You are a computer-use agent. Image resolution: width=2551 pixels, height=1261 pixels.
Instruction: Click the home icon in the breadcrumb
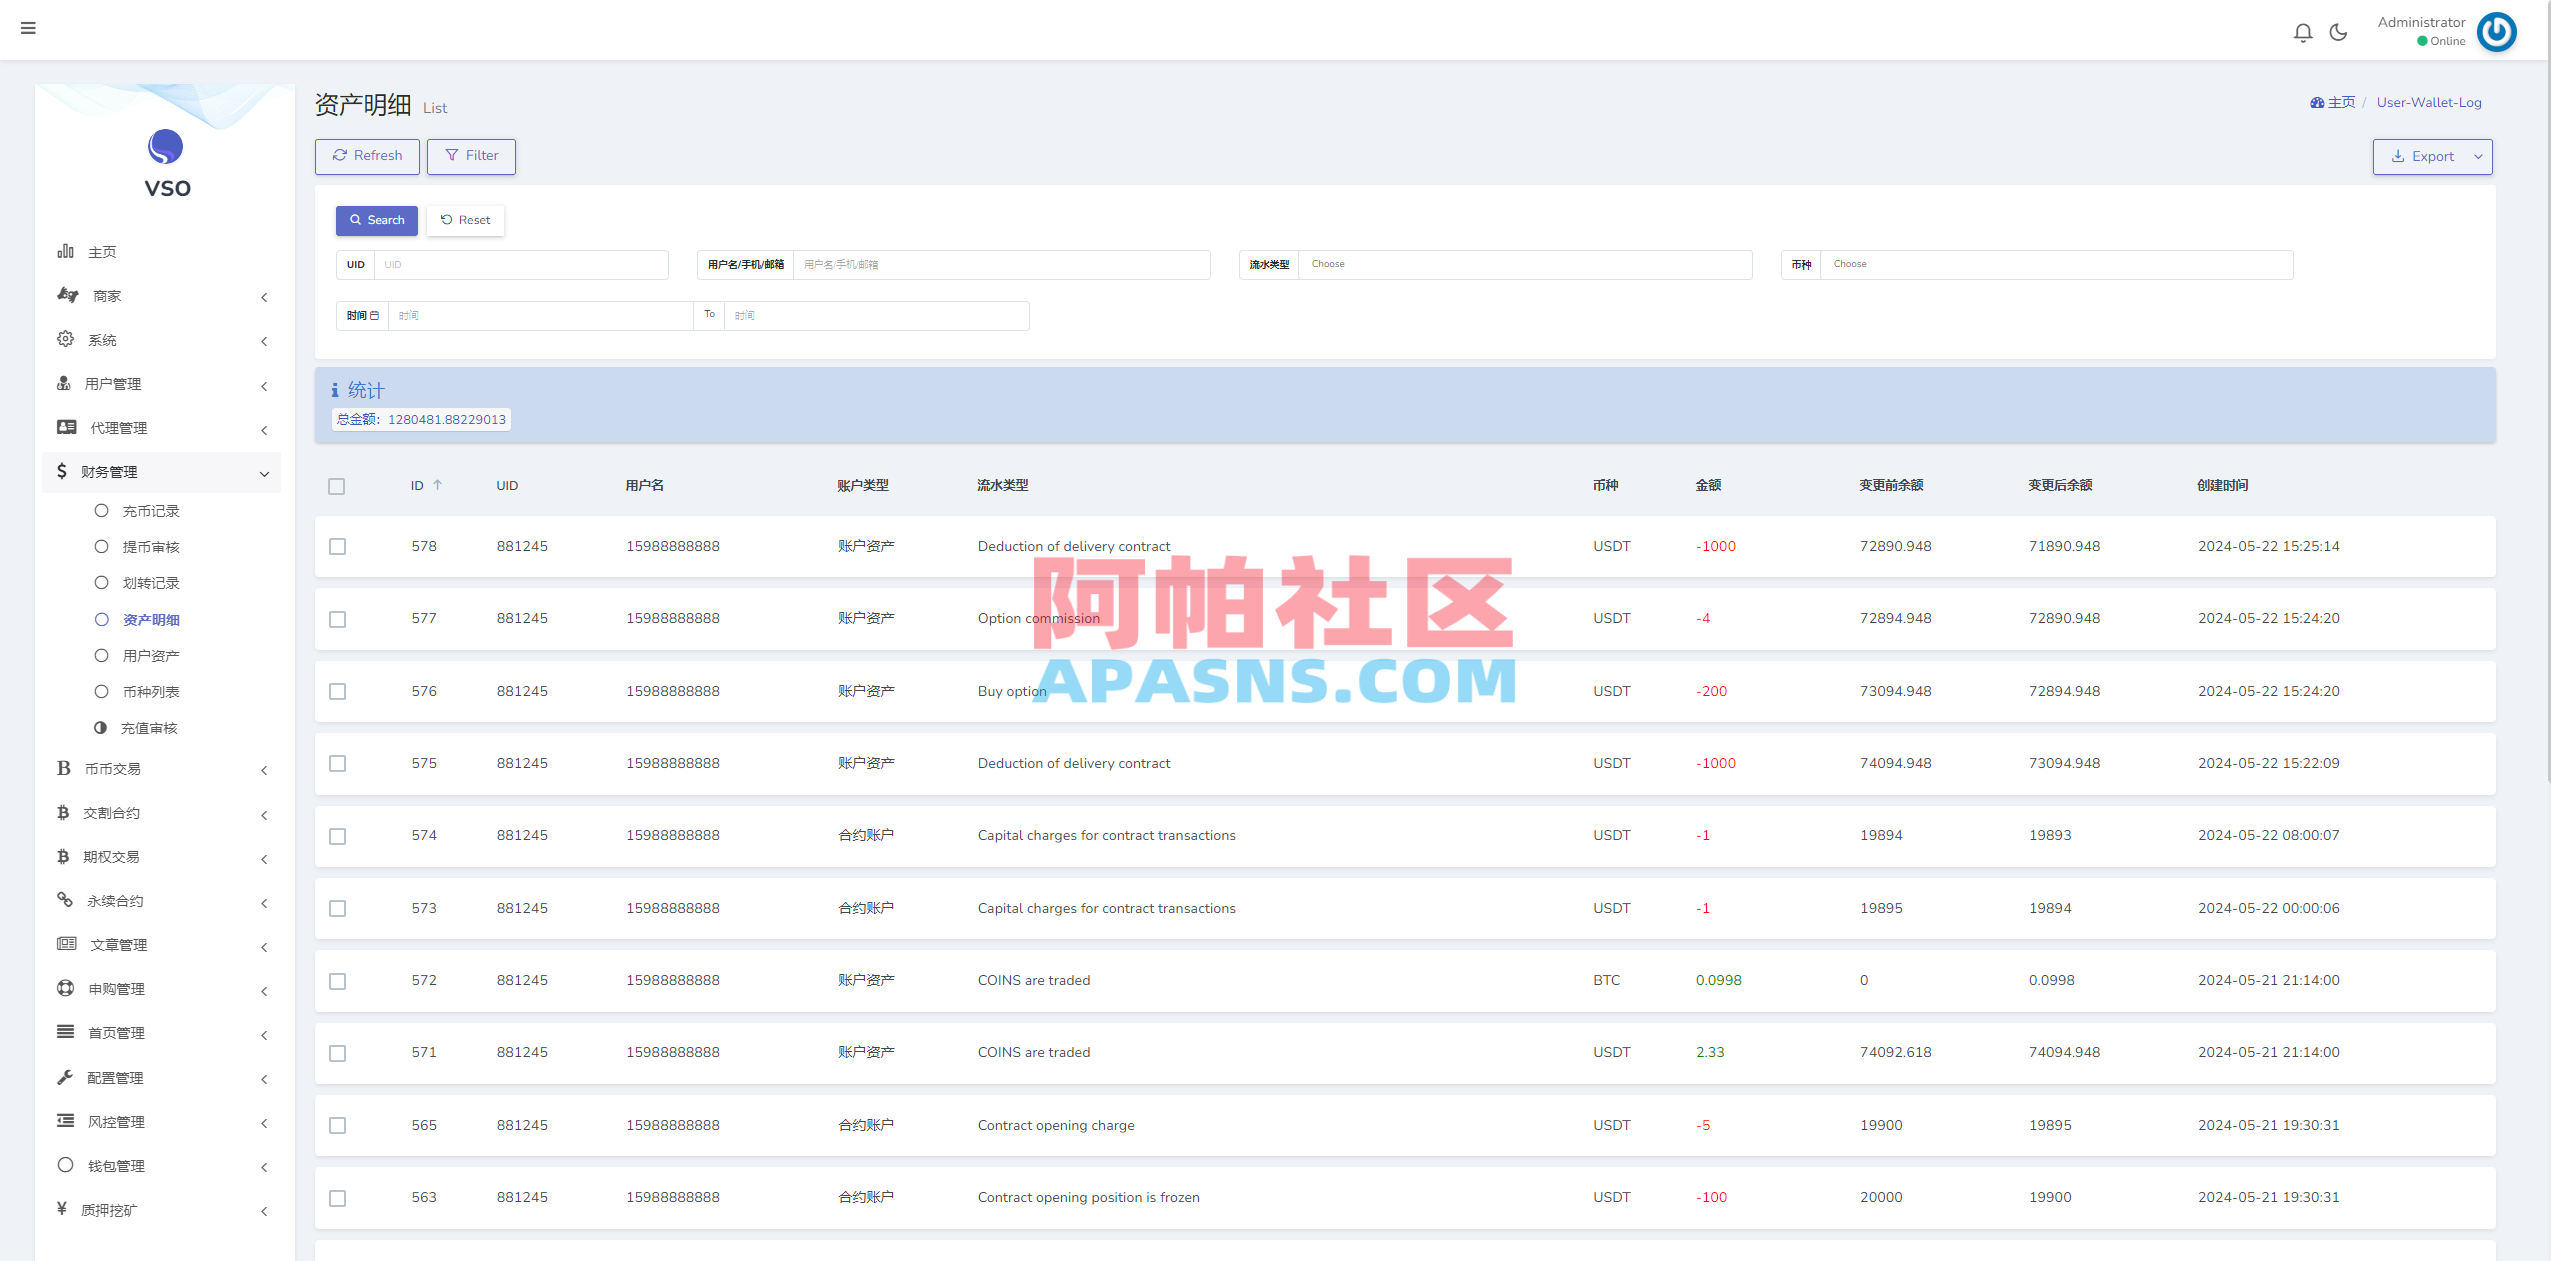pyautogui.click(x=2318, y=102)
